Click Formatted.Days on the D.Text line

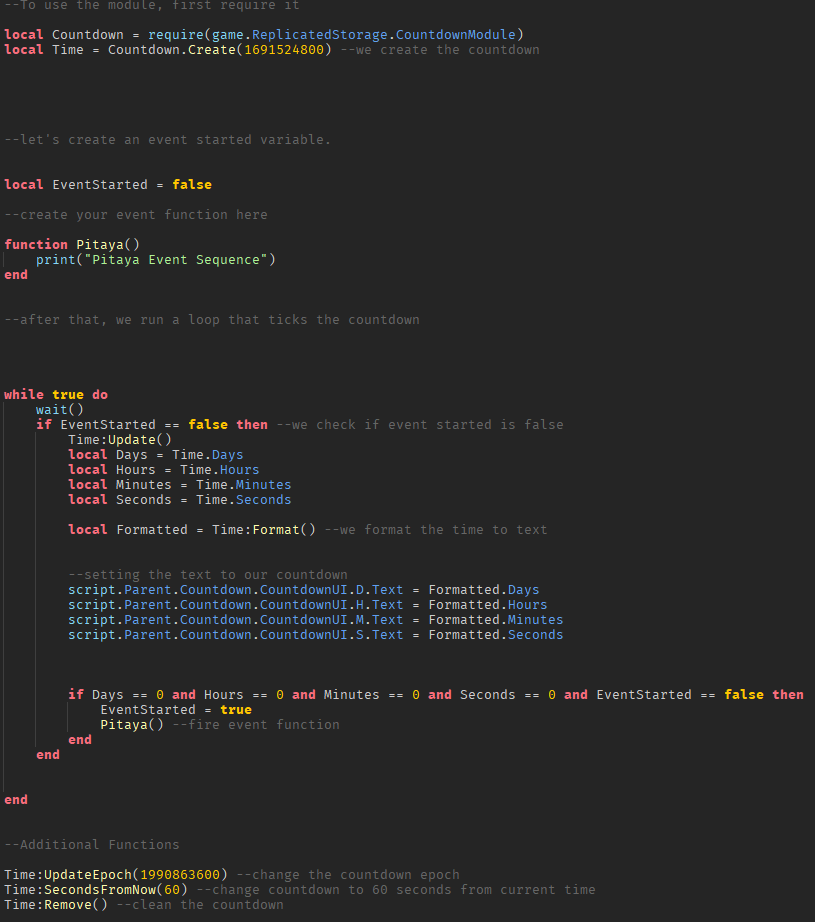484,590
